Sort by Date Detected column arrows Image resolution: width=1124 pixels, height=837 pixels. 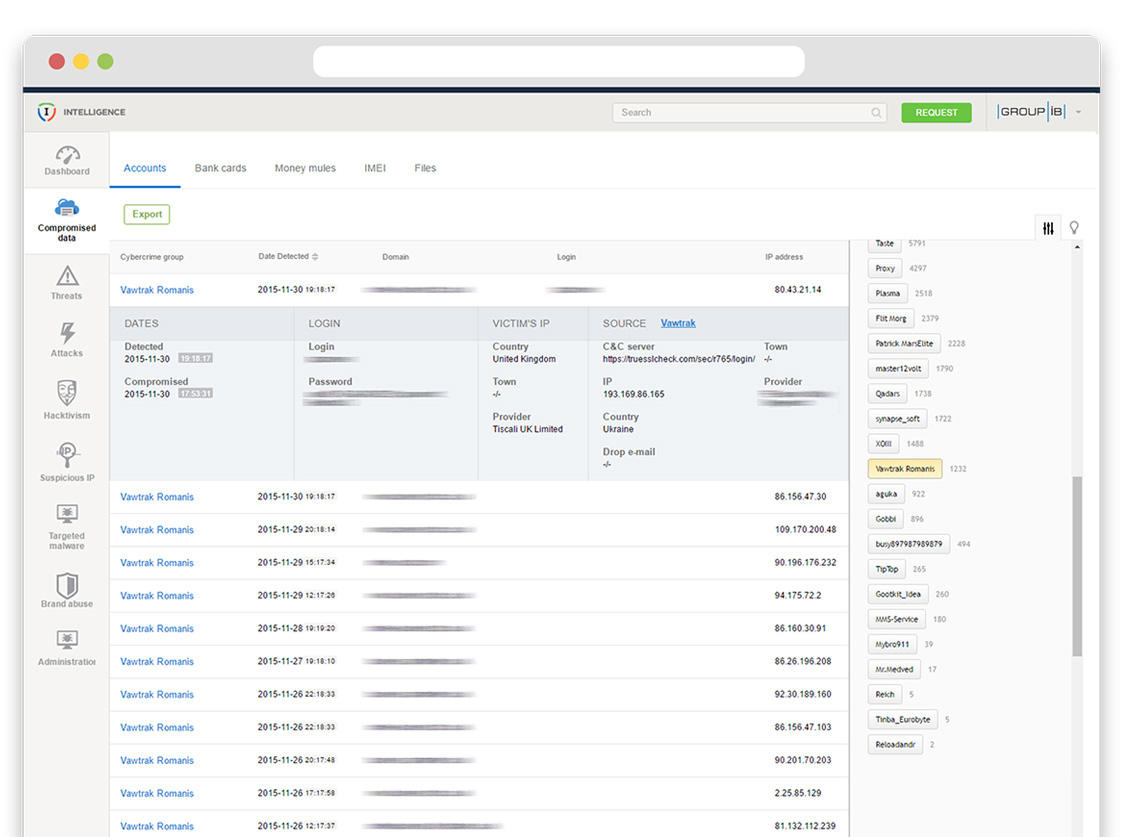315,257
